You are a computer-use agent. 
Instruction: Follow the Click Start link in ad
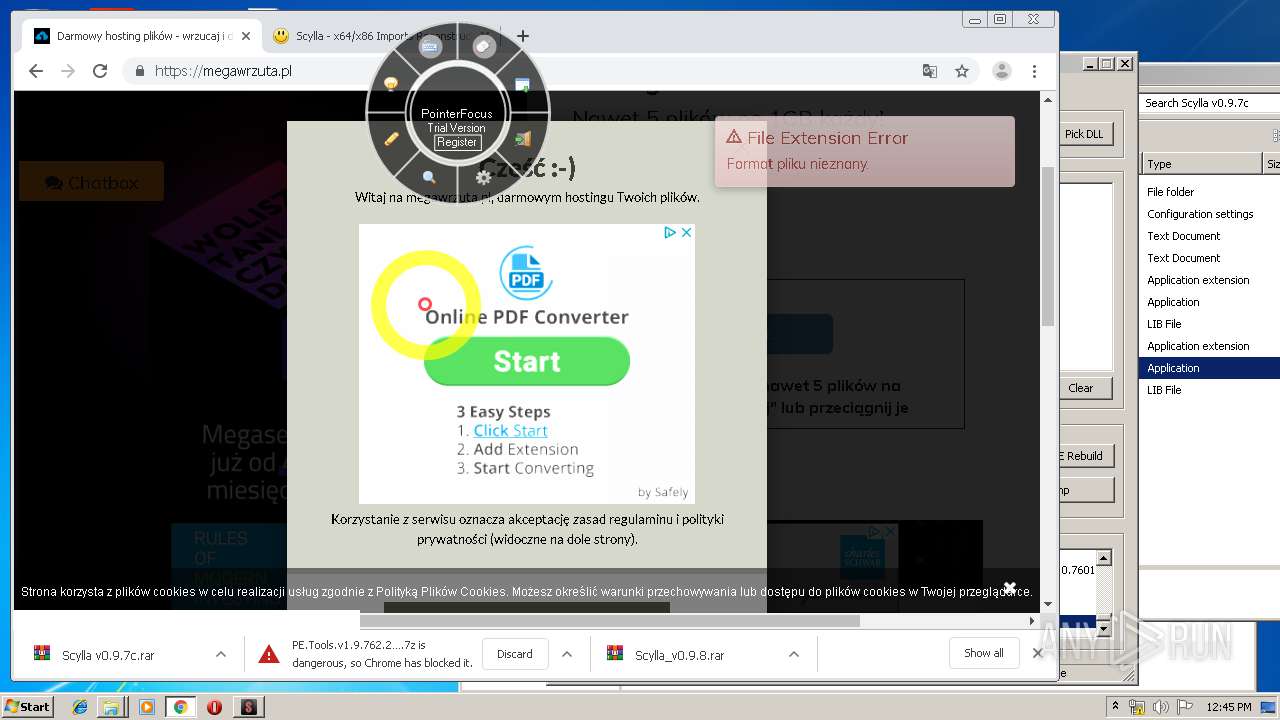pyautogui.click(x=510, y=431)
